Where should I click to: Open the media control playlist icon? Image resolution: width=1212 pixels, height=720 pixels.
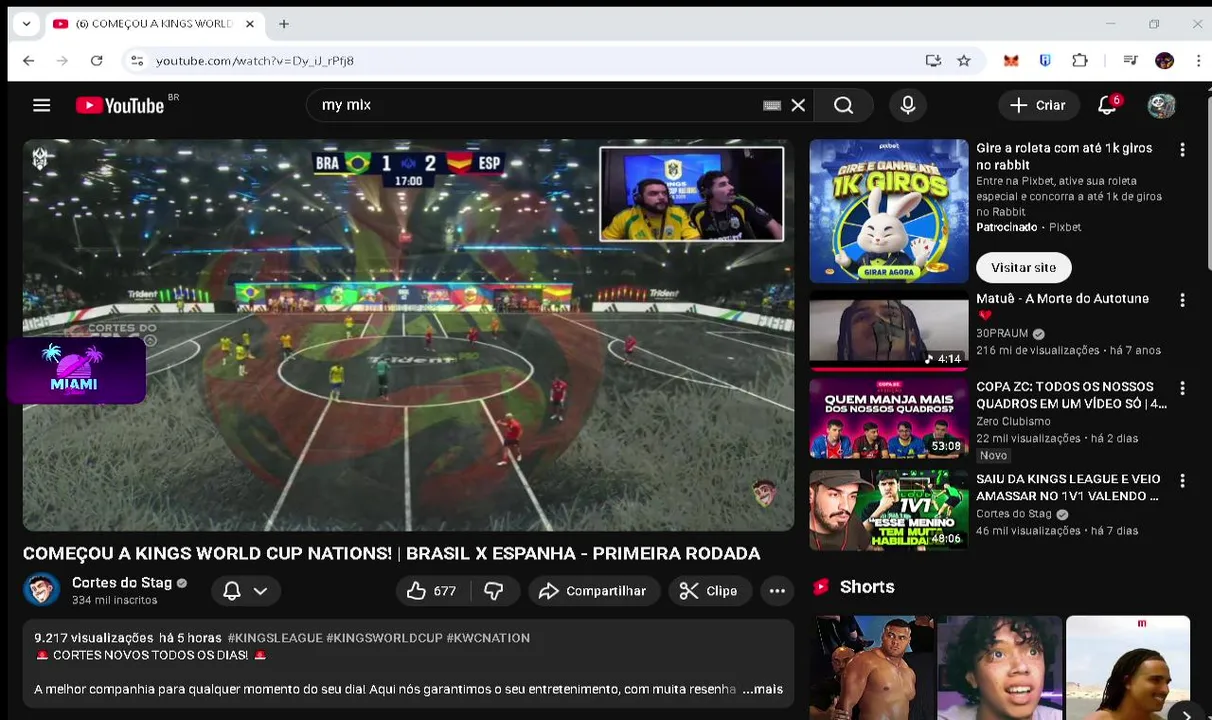click(x=1130, y=61)
